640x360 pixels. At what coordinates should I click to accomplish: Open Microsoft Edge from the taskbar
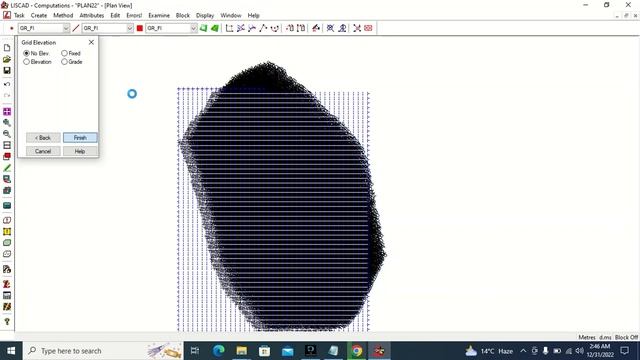click(219, 351)
